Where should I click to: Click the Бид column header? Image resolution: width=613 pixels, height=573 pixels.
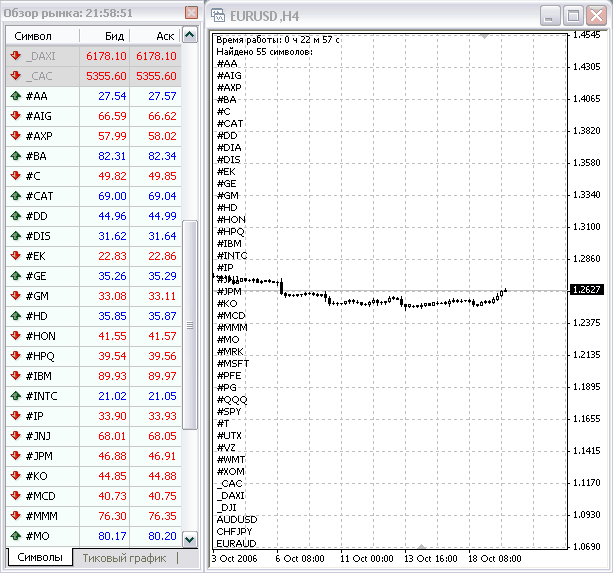[104, 36]
